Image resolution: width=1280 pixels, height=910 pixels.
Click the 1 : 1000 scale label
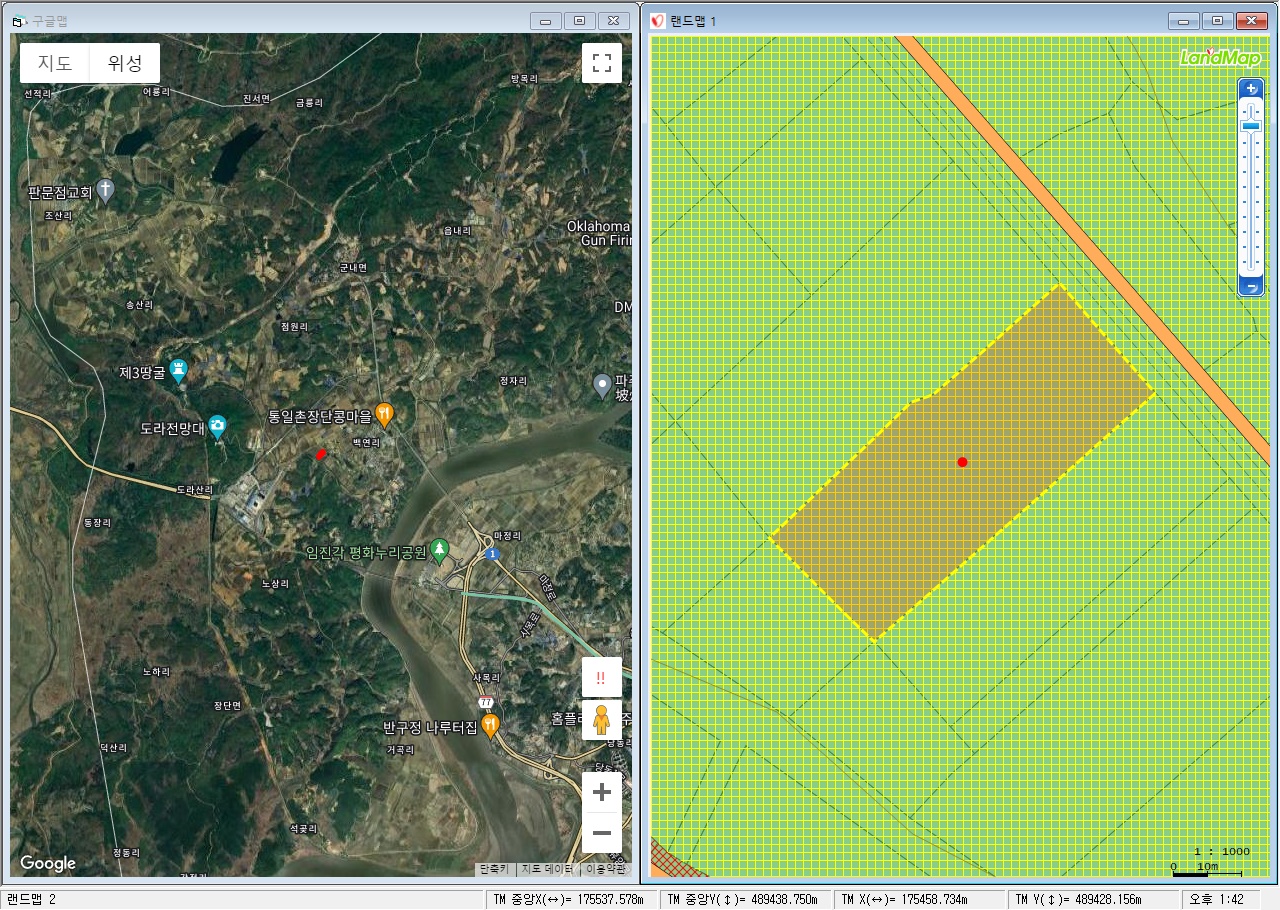(x=1222, y=851)
